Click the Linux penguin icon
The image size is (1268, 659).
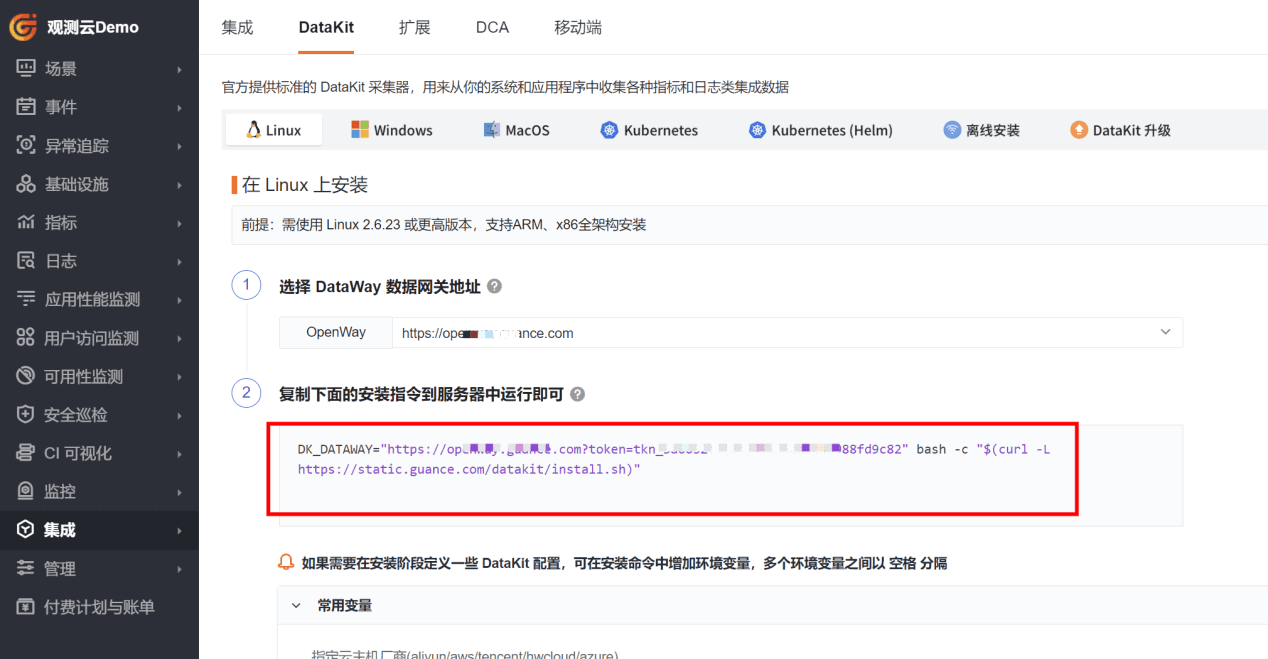coord(253,130)
